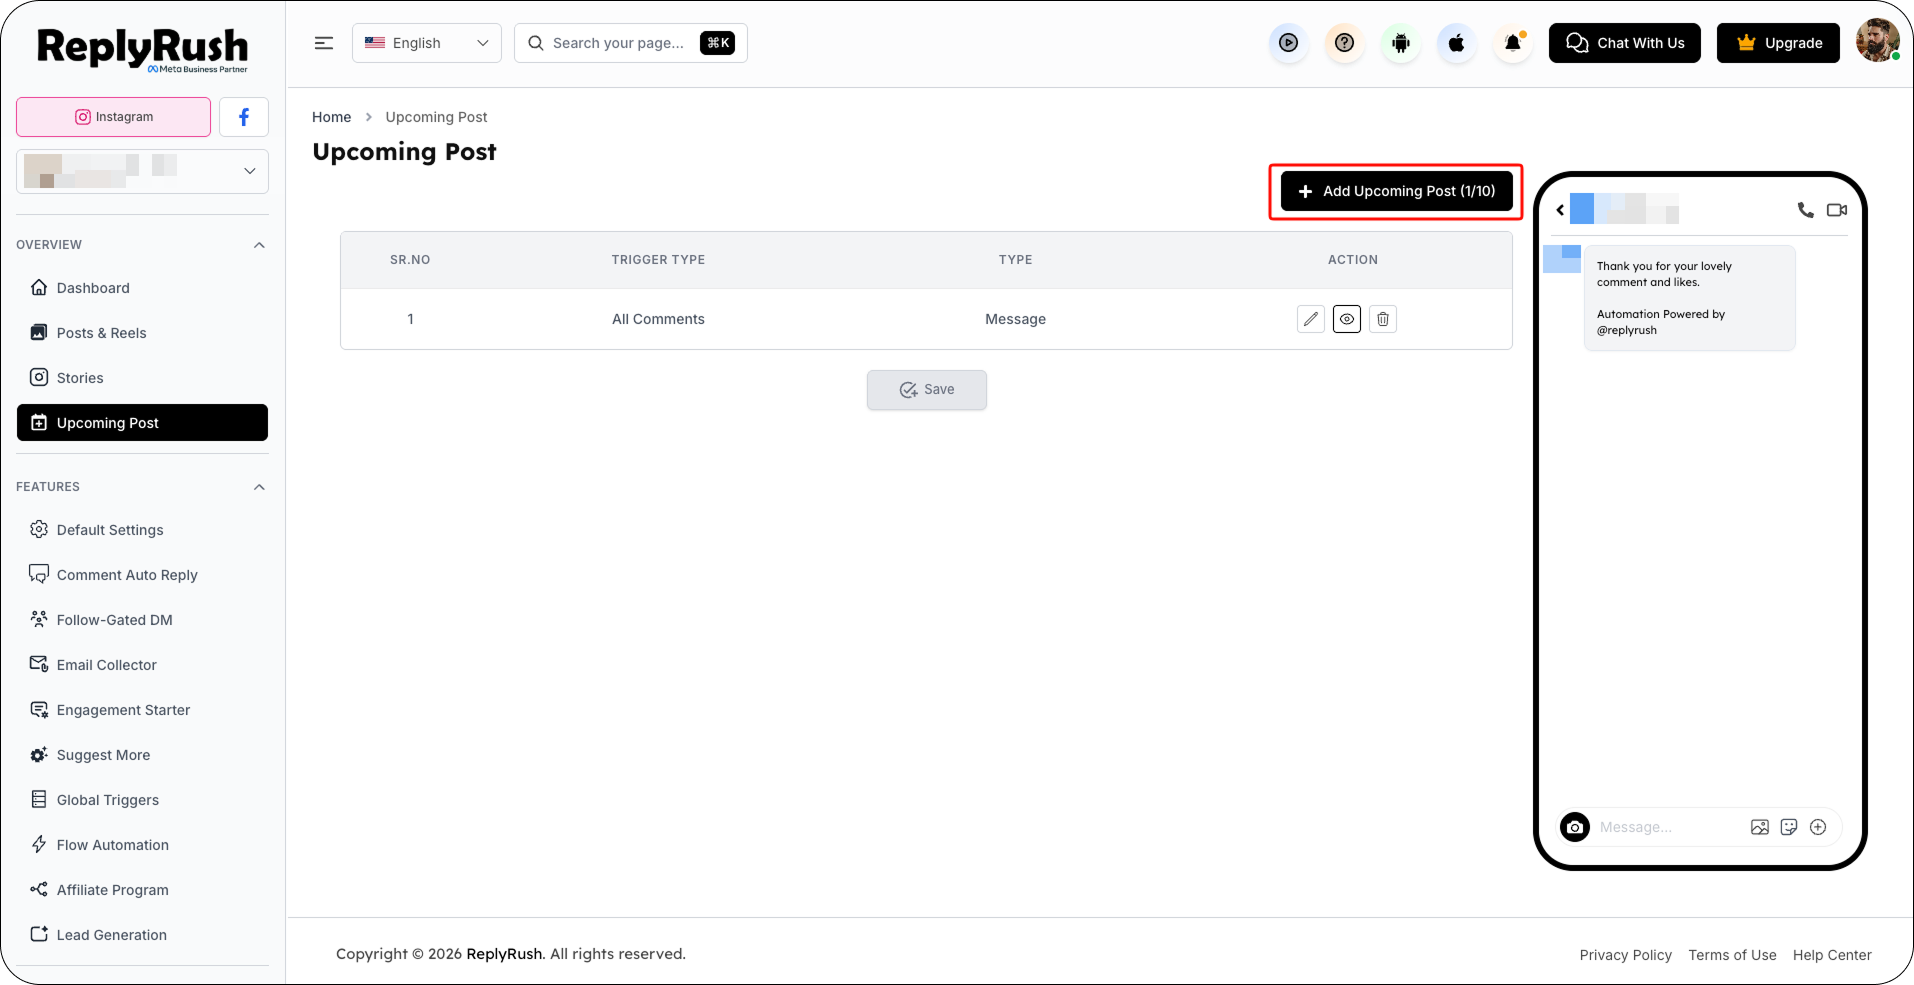Viewport: 1914px width, 985px height.
Task: Click the Message type cell
Action: click(x=1015, y=319)
